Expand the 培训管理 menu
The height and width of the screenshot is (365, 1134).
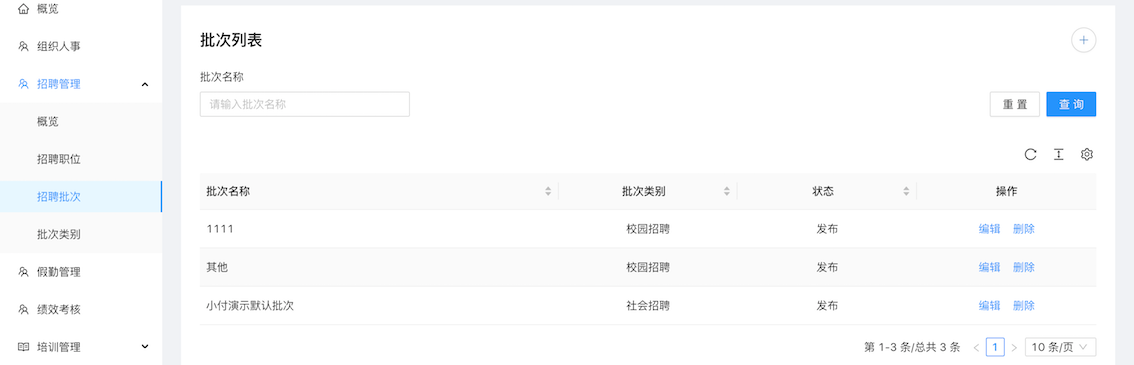point(145,347)
